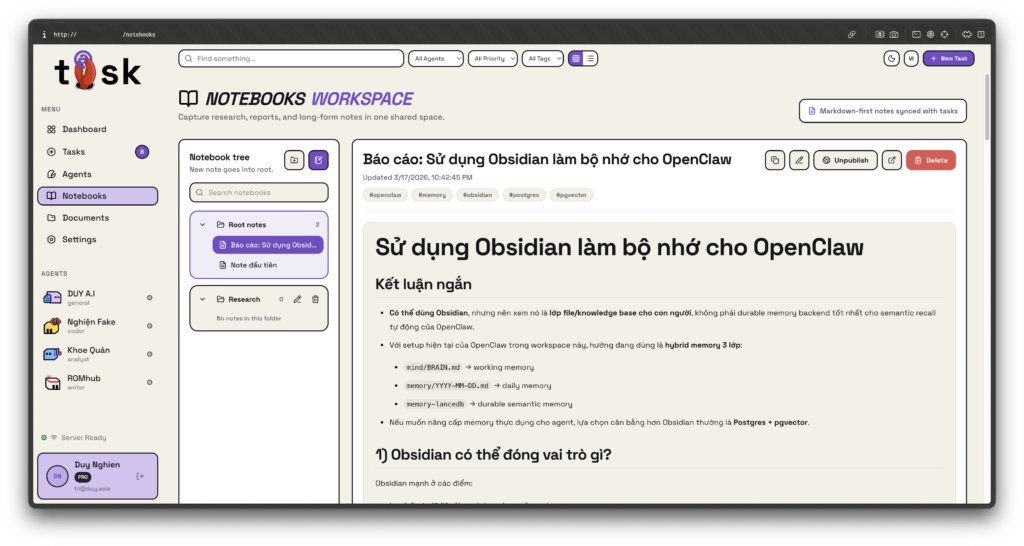
Task: Open the All Agents dropdown
Action: (x=436, y=59)
